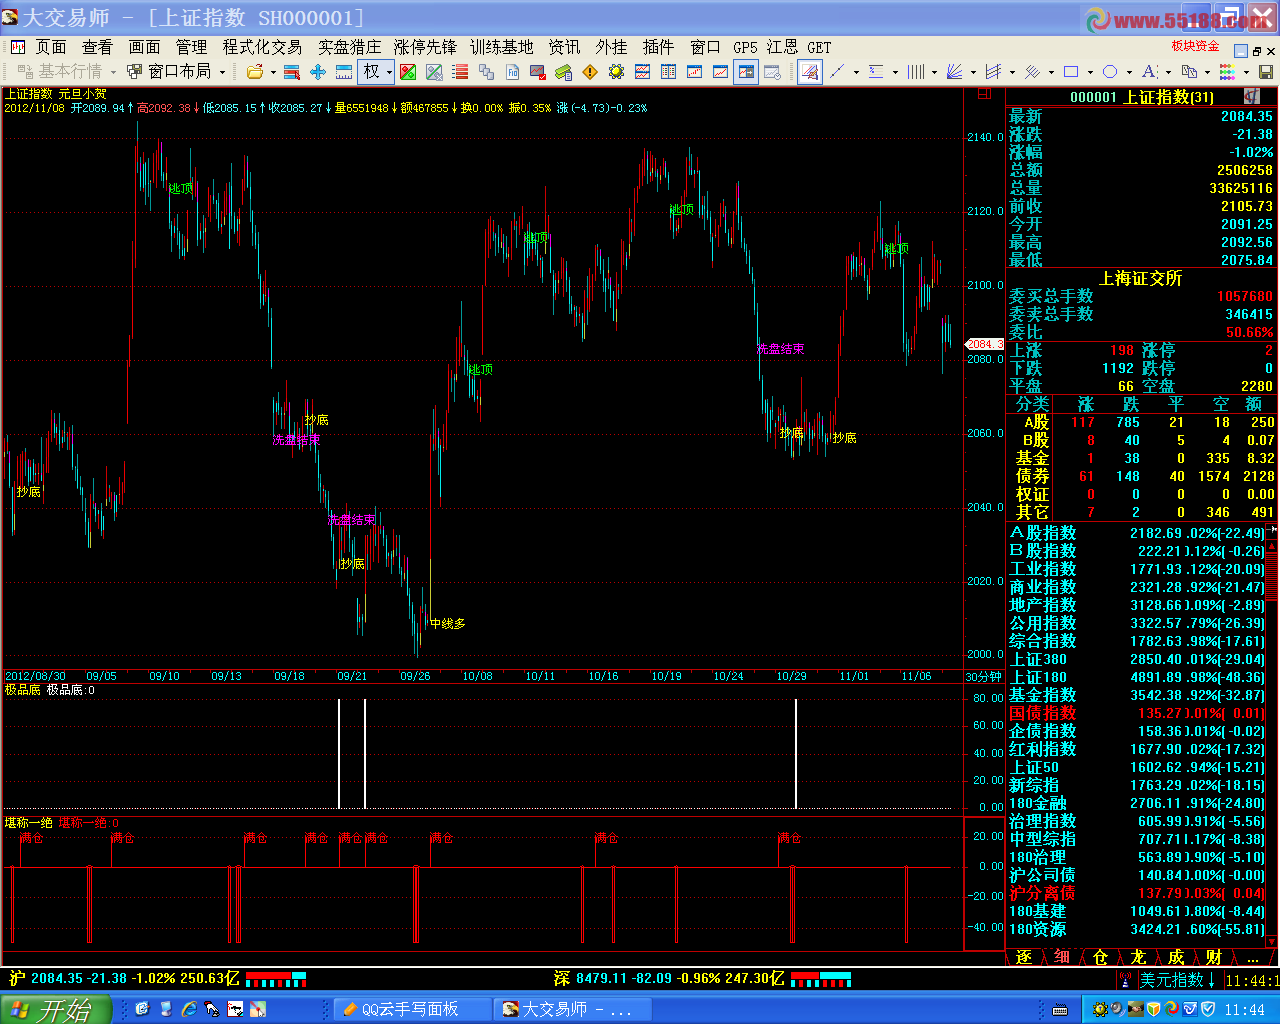Open the 实盘猎庄 menu
This screenshot has width=1280, height=1024.
350,47
